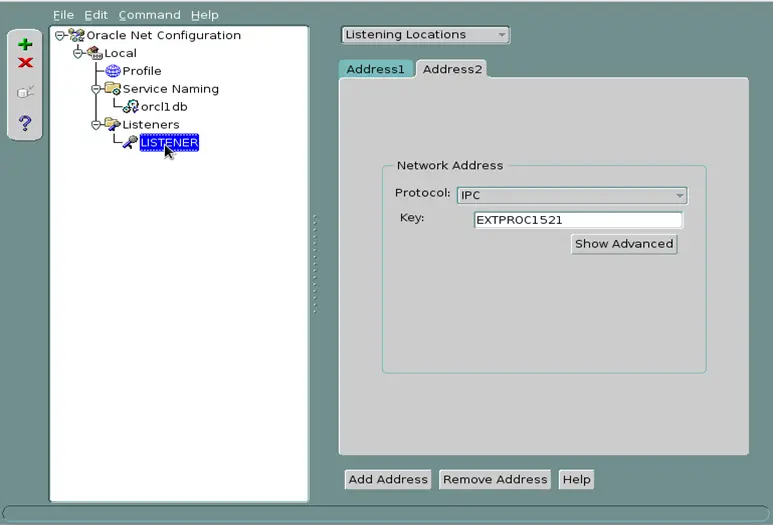Screen dimensions: 773x525
Task: Select the orcl1db service entry
Action: pos(164,106)
